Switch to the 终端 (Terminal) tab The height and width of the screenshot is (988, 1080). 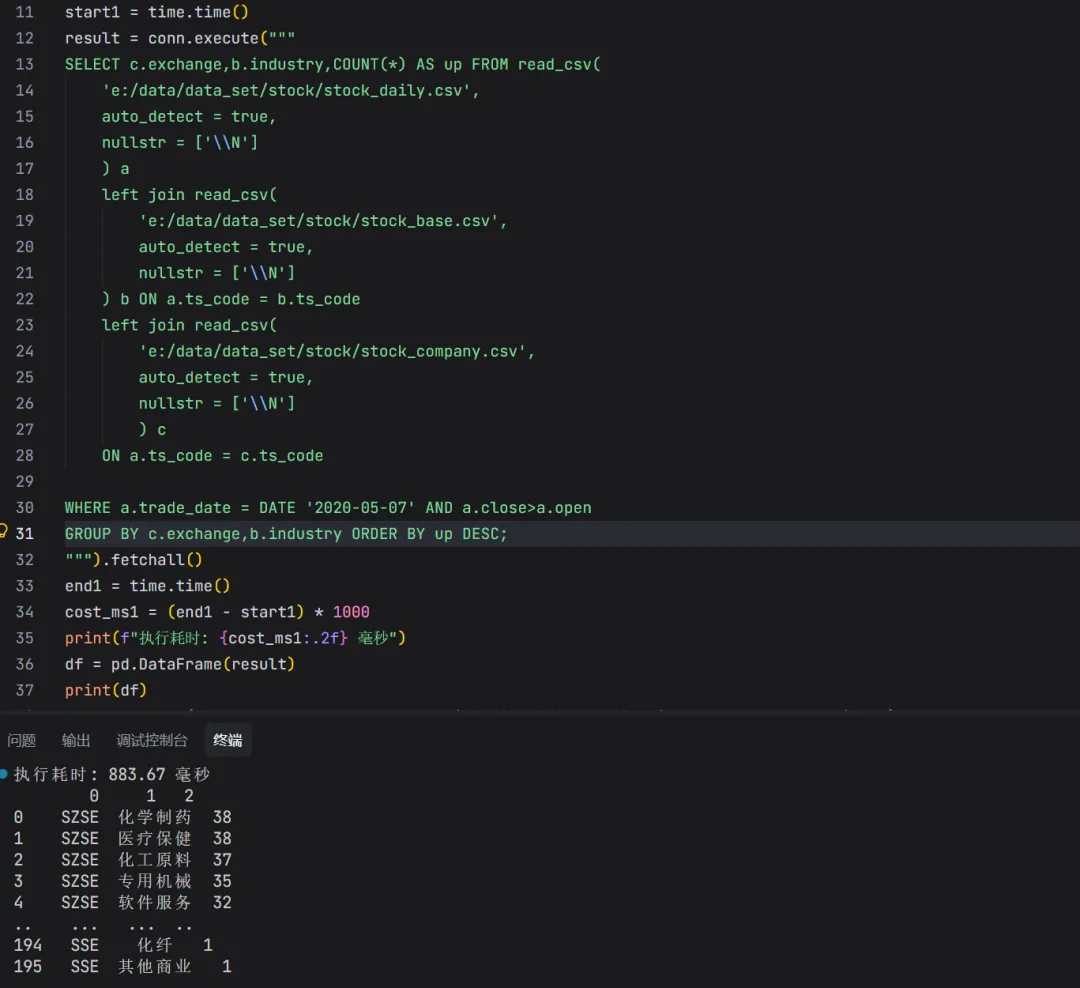[x=227, y=741]
